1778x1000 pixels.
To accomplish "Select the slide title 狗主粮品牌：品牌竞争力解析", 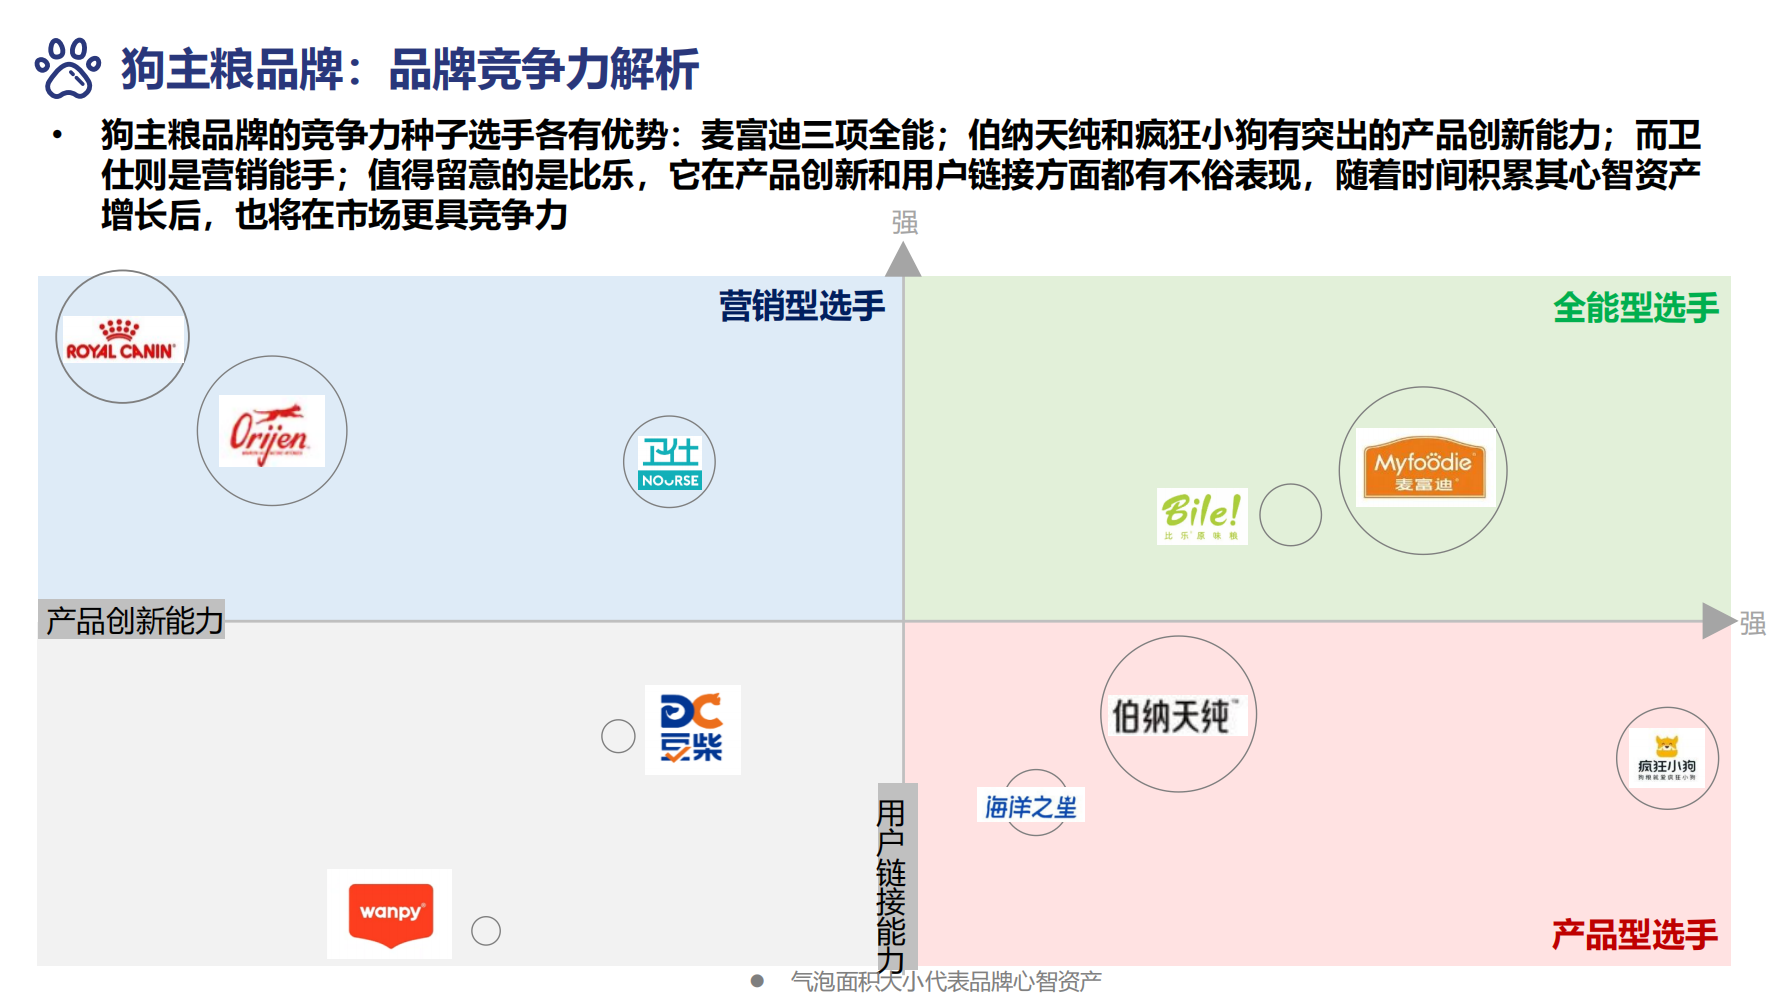I will (x=410, y=70).
